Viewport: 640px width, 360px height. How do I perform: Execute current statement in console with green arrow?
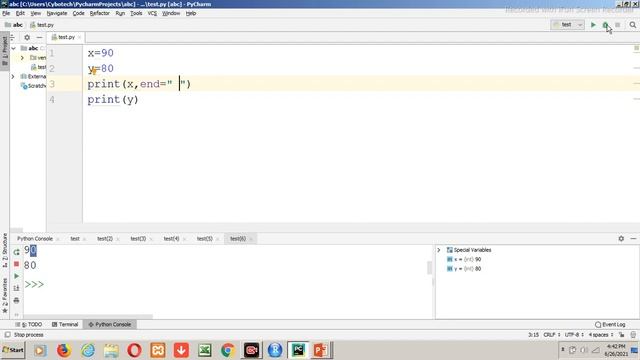pos(16,276)
